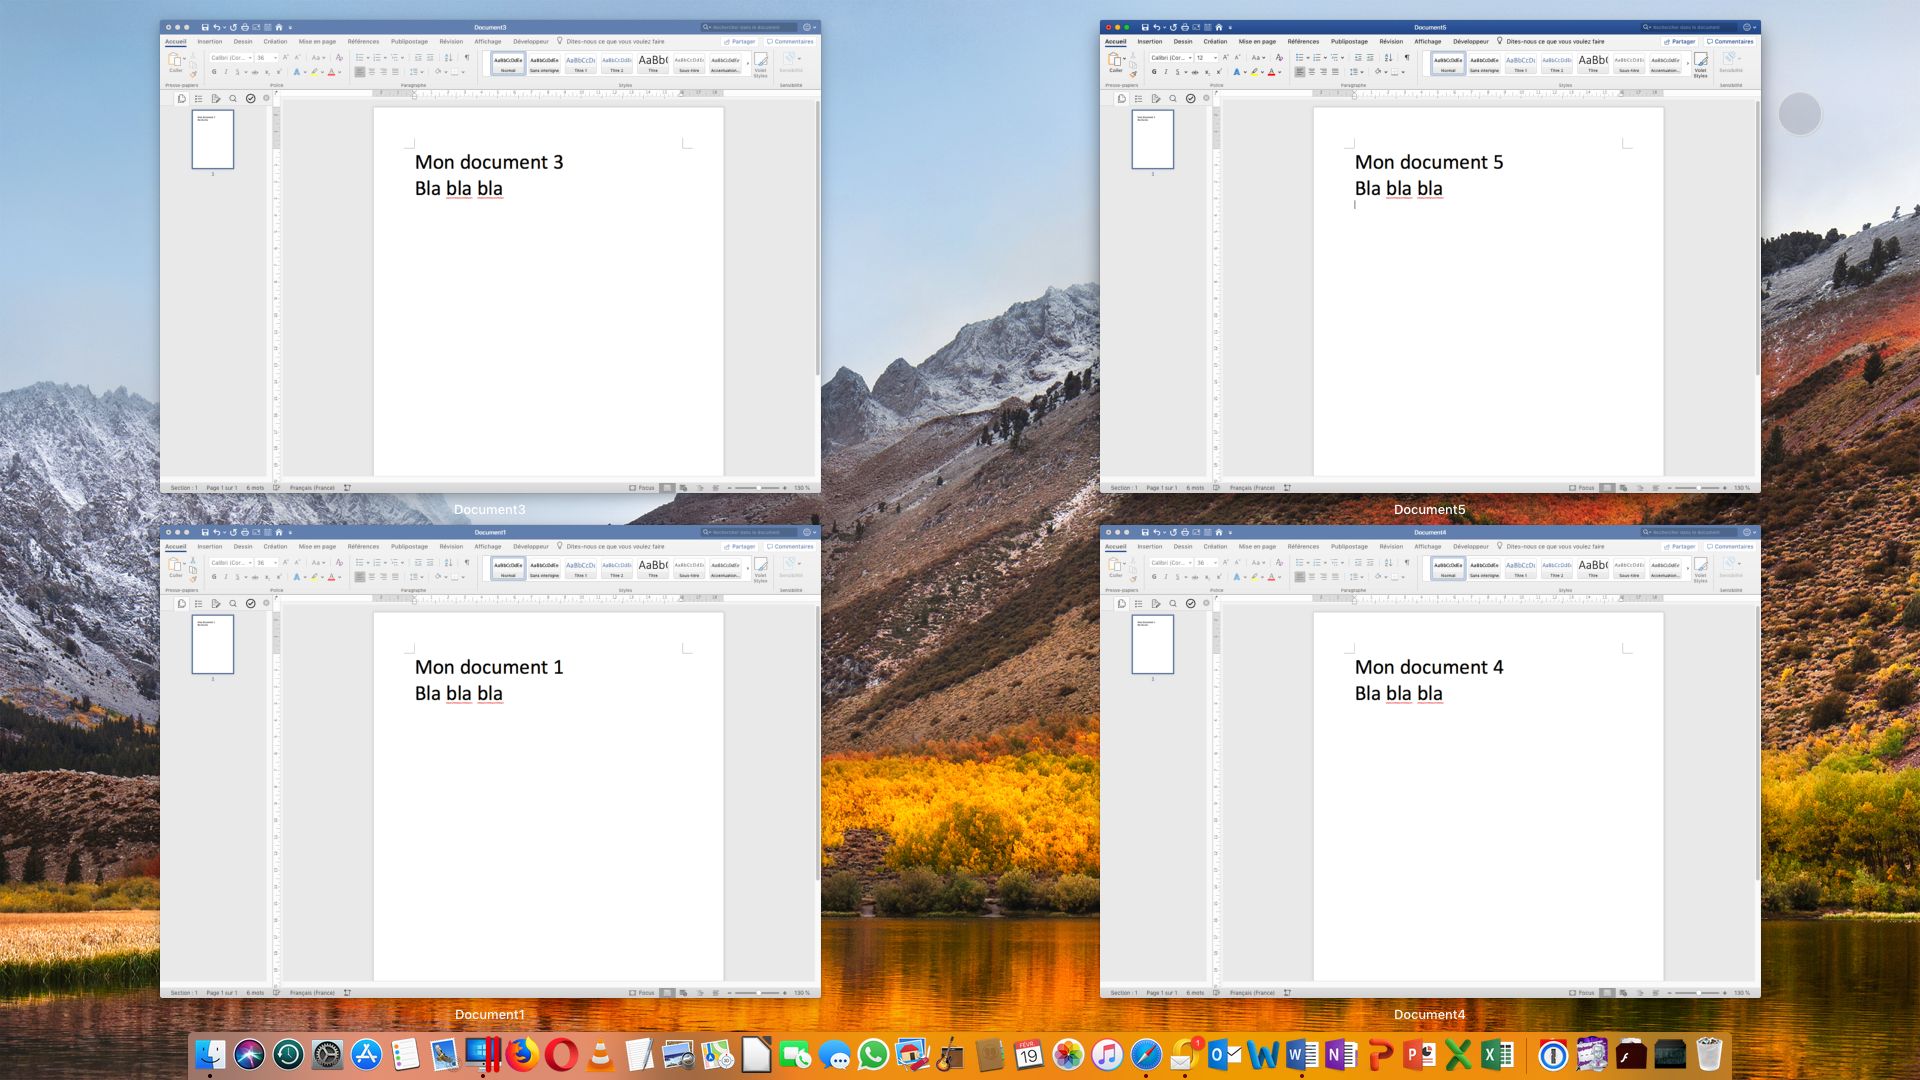Click the zoom slider in Document5 status bar
Image resolution: width=1920 pixels, height=1080 pixels.
pos(1700,488)
